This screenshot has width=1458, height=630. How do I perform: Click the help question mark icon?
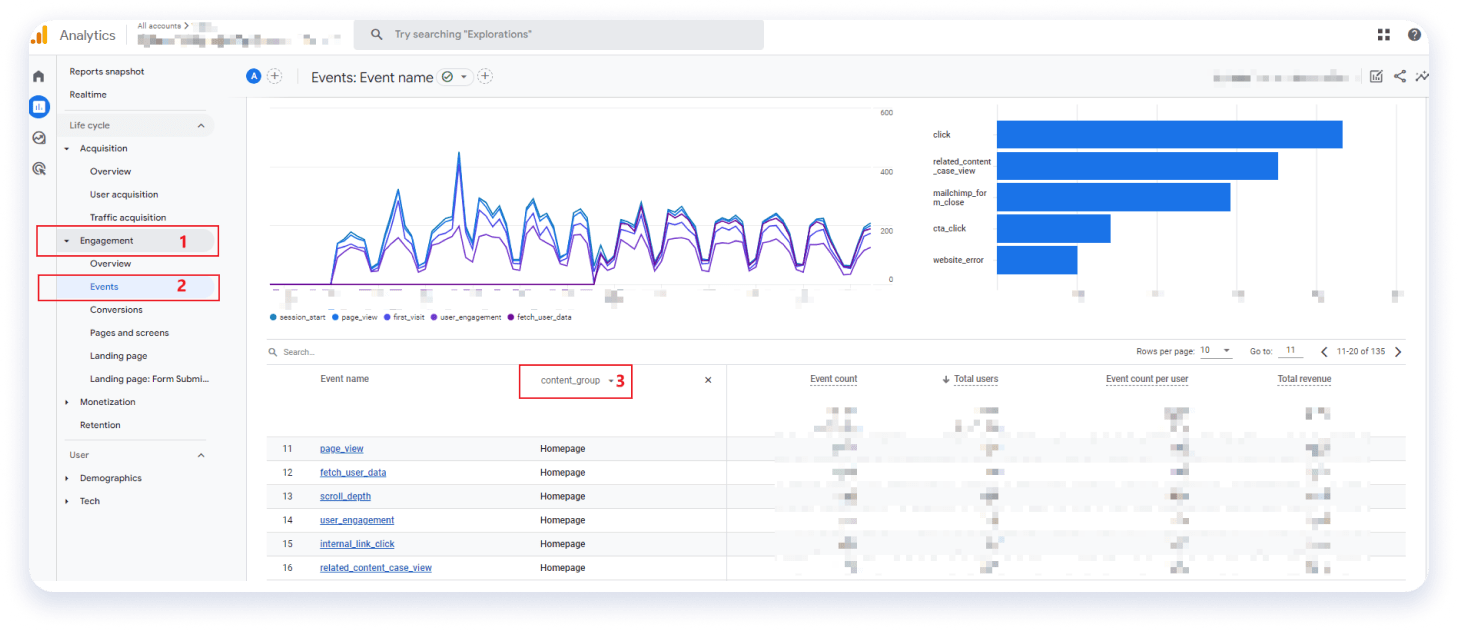1414,35
